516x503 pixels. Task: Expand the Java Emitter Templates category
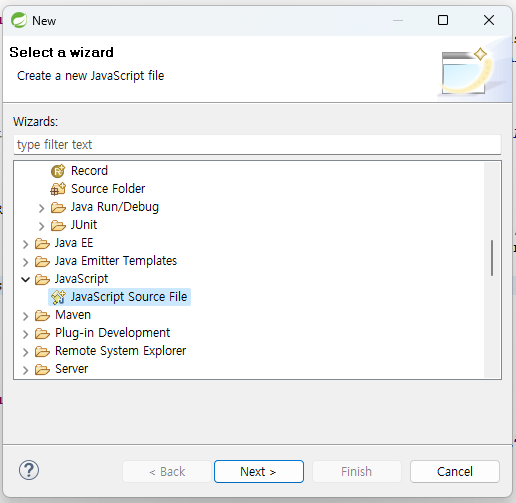pos(25,262)
